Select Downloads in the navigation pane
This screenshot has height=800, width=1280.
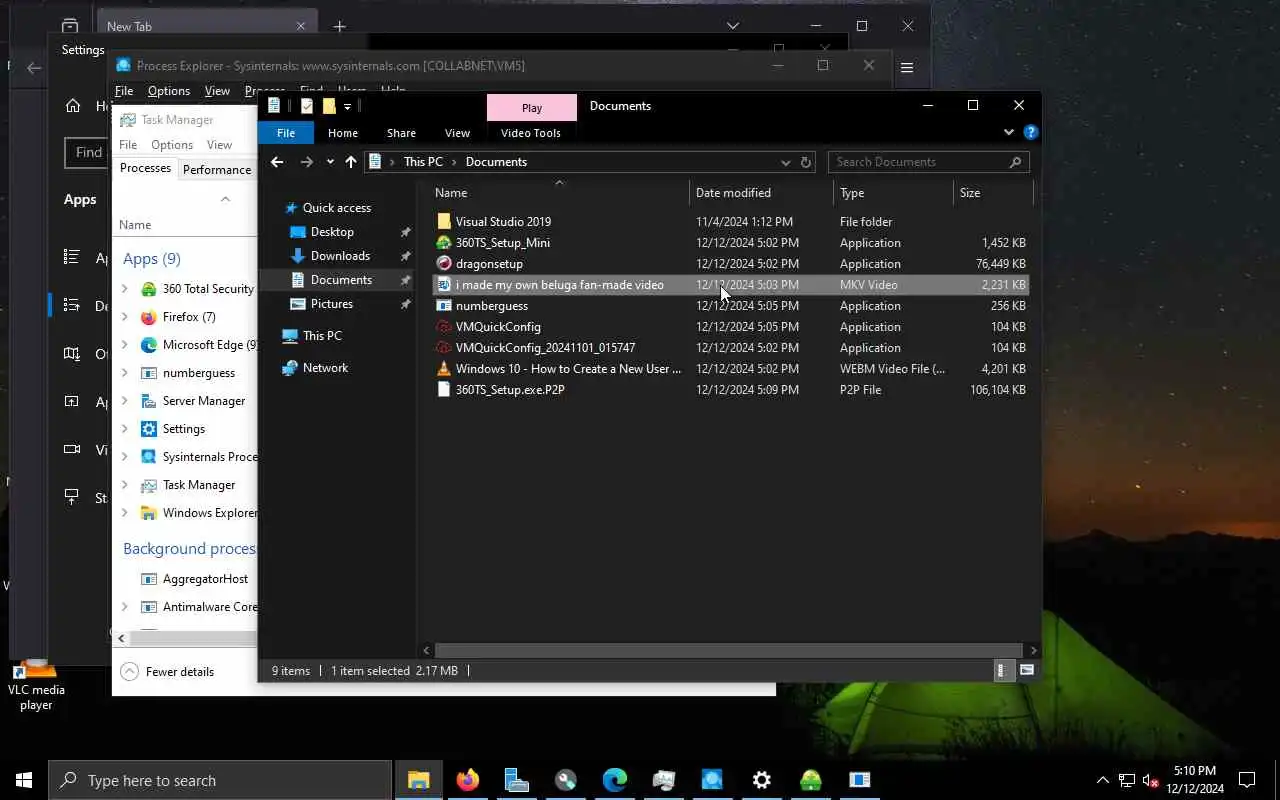click(340, 256)
